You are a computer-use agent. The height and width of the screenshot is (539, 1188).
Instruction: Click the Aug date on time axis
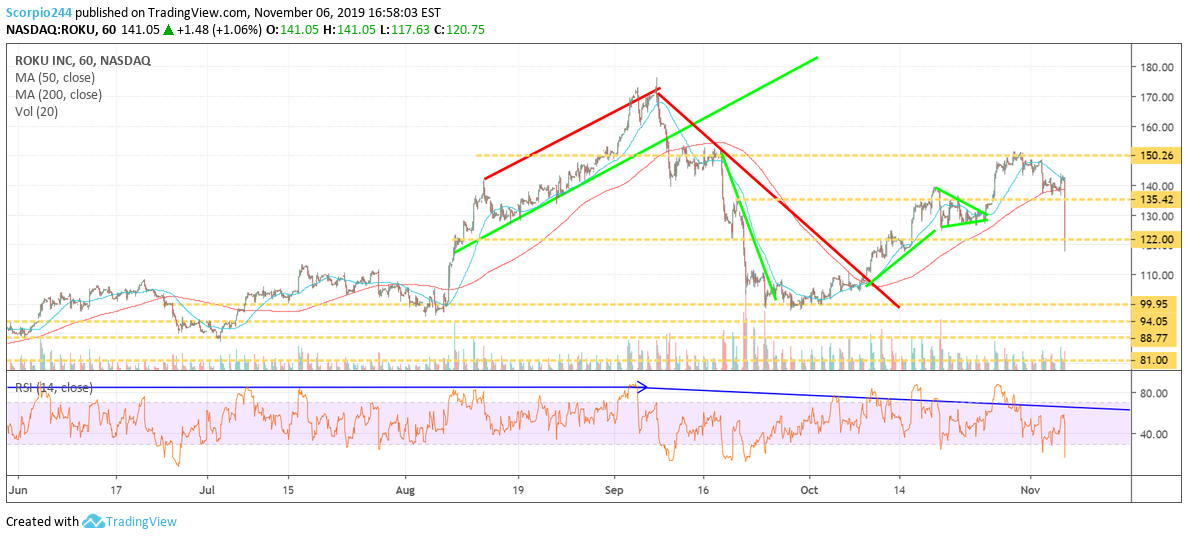[405, 490]
